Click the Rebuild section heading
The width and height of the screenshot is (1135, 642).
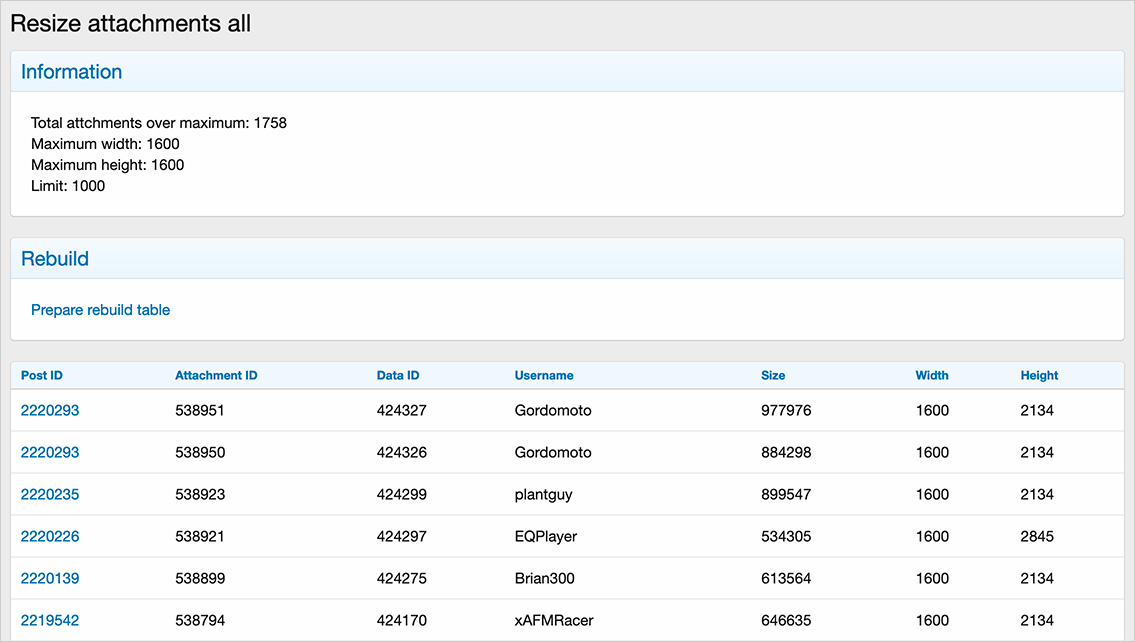coord(55,259)
